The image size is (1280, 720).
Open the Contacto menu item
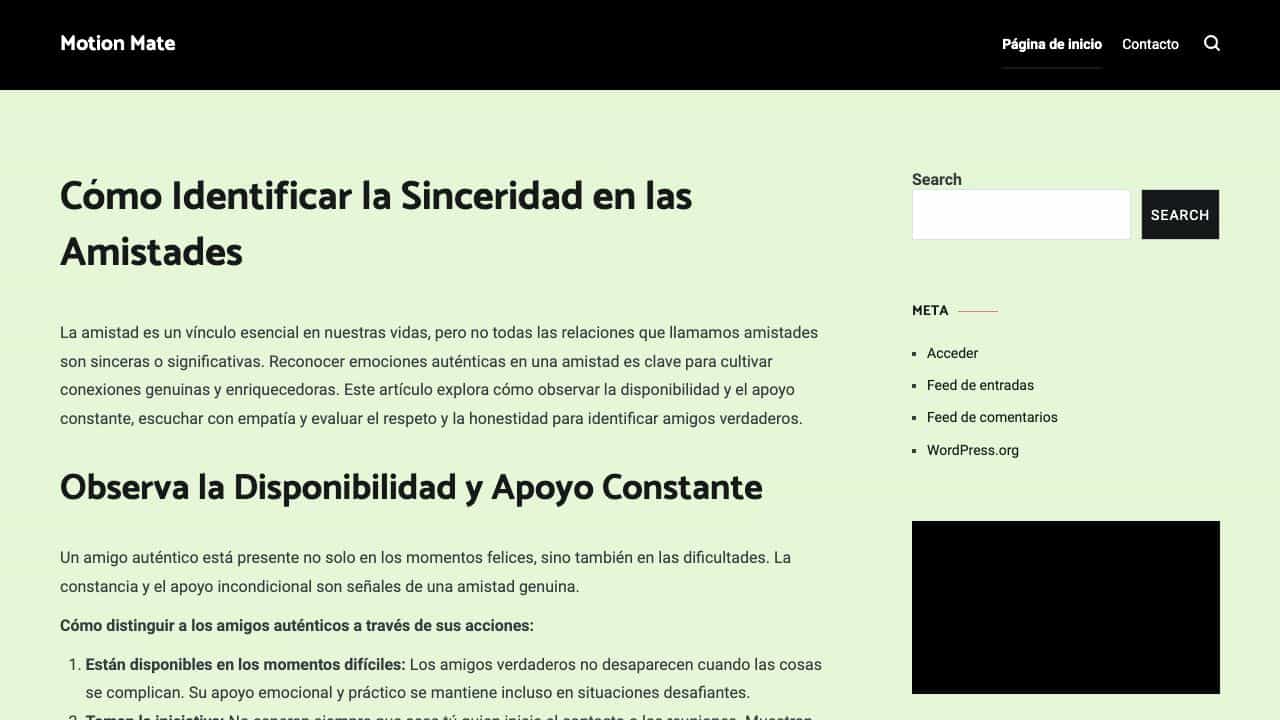click(x=1150, y=44)
